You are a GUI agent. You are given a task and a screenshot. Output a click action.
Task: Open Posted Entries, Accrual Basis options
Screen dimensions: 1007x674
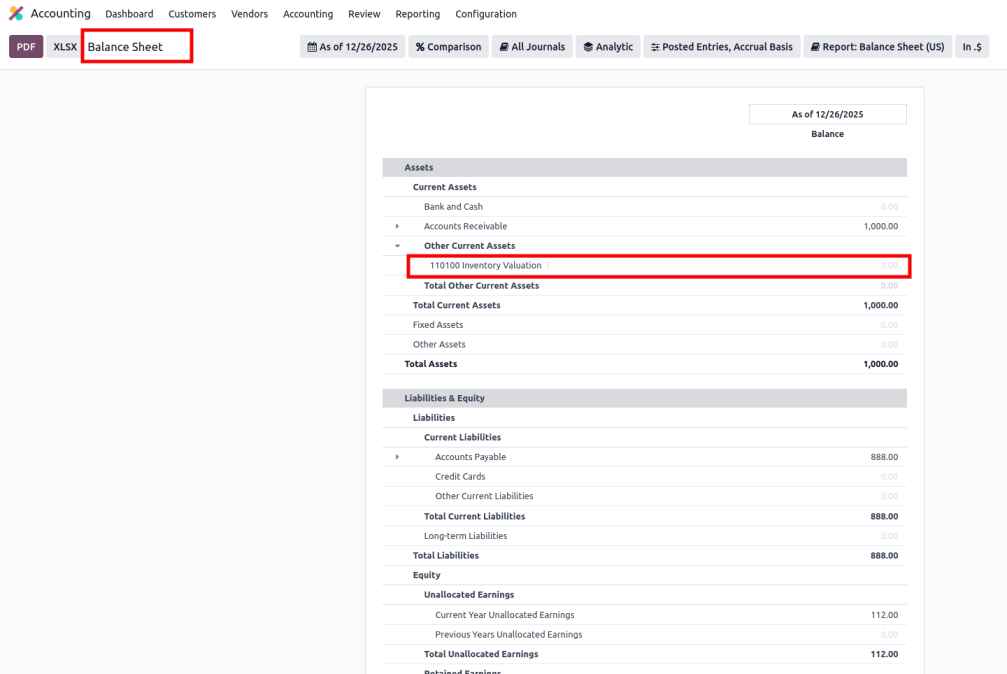[x=721, y=47]
